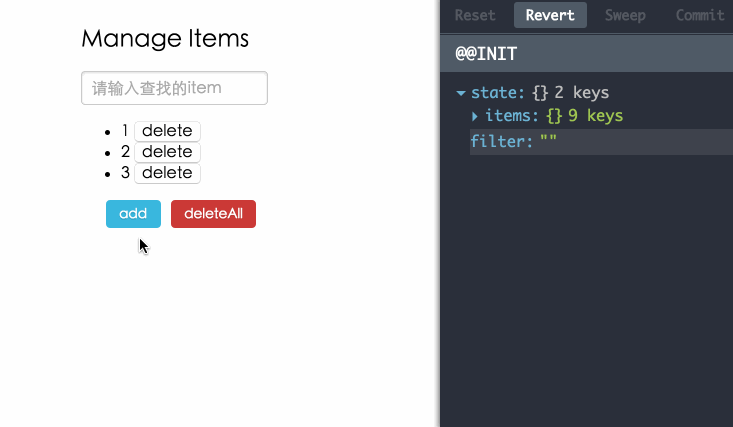
Task: Click the Manage Items heading
Action: (x=165, y=39)
